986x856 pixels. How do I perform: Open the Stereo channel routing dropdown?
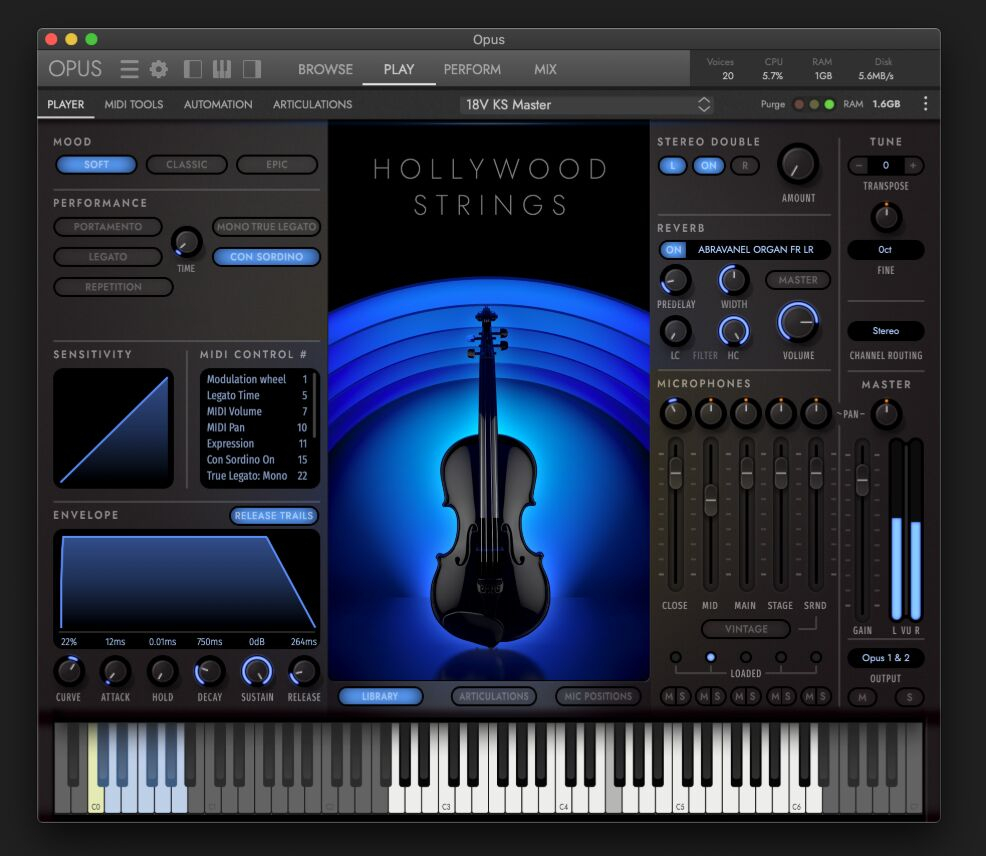[885, 331]
